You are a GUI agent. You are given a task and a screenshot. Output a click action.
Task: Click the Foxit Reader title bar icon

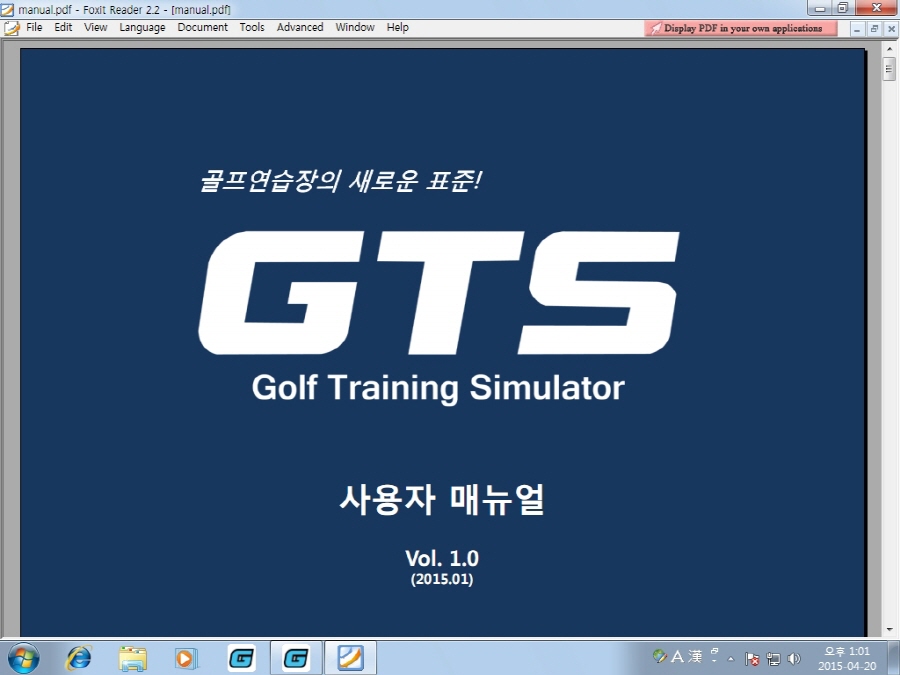point(7,9)
